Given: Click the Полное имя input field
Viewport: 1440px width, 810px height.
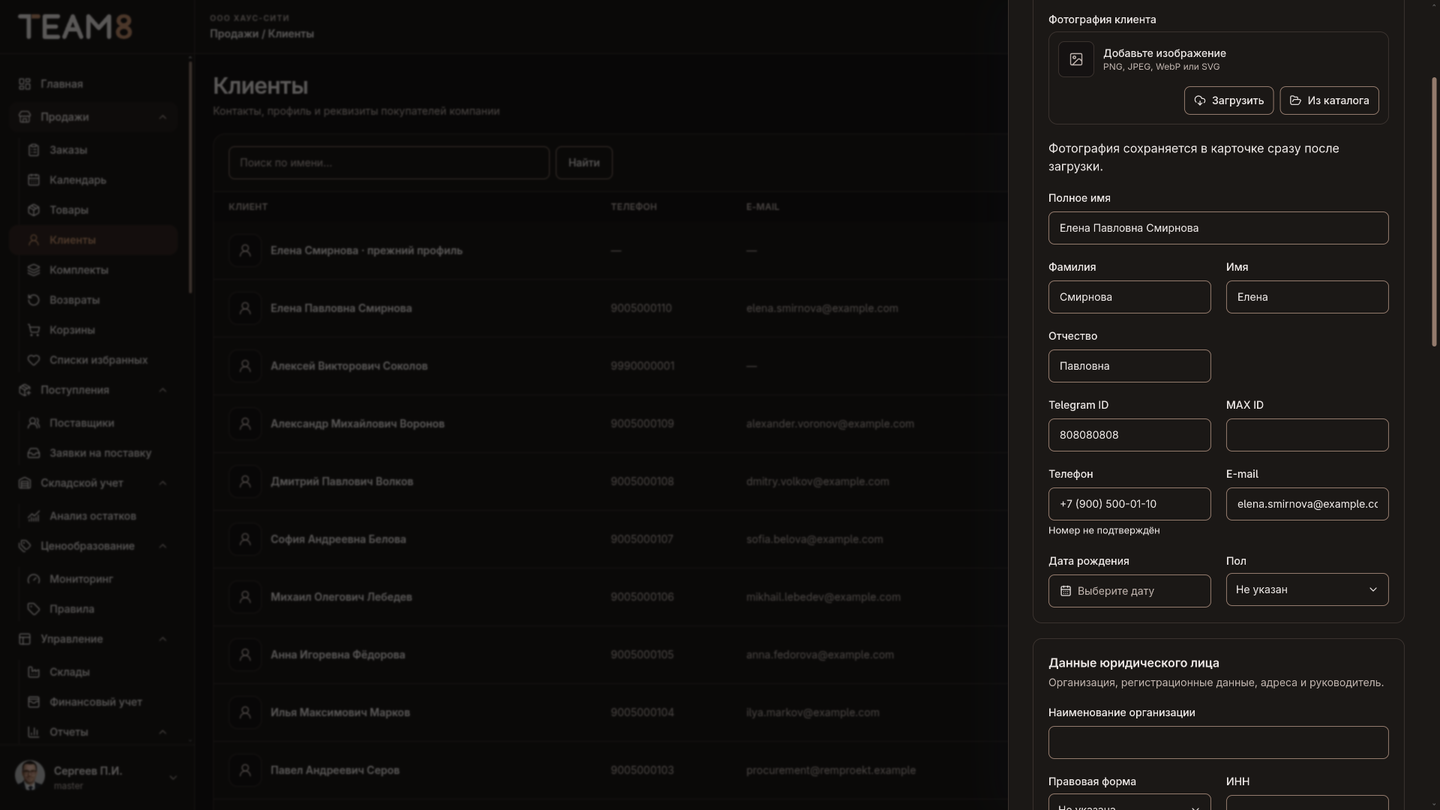Looking at the screenshot, I should click(1218, 228).
